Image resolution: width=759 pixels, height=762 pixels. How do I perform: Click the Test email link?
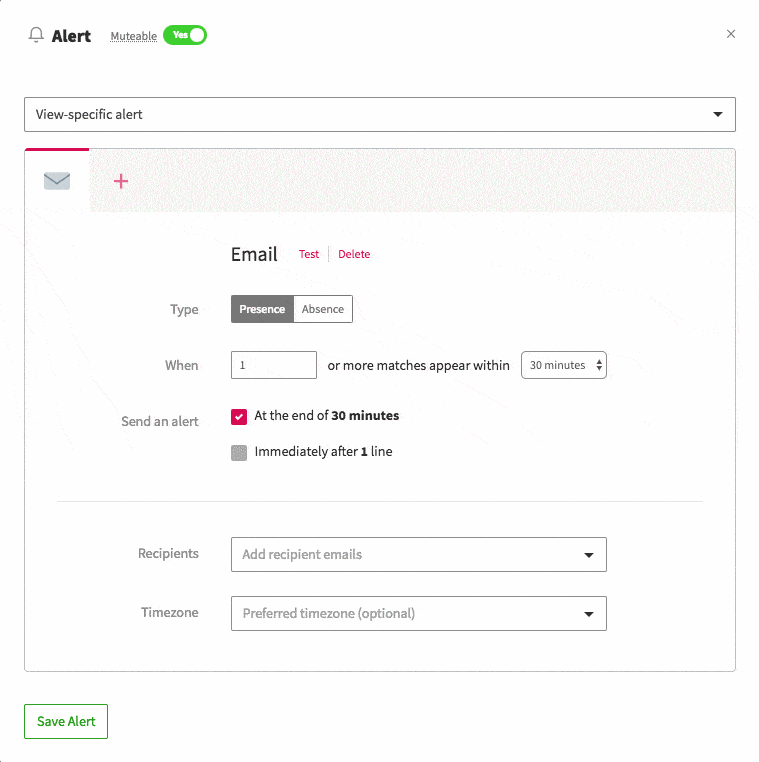point(309,254)
